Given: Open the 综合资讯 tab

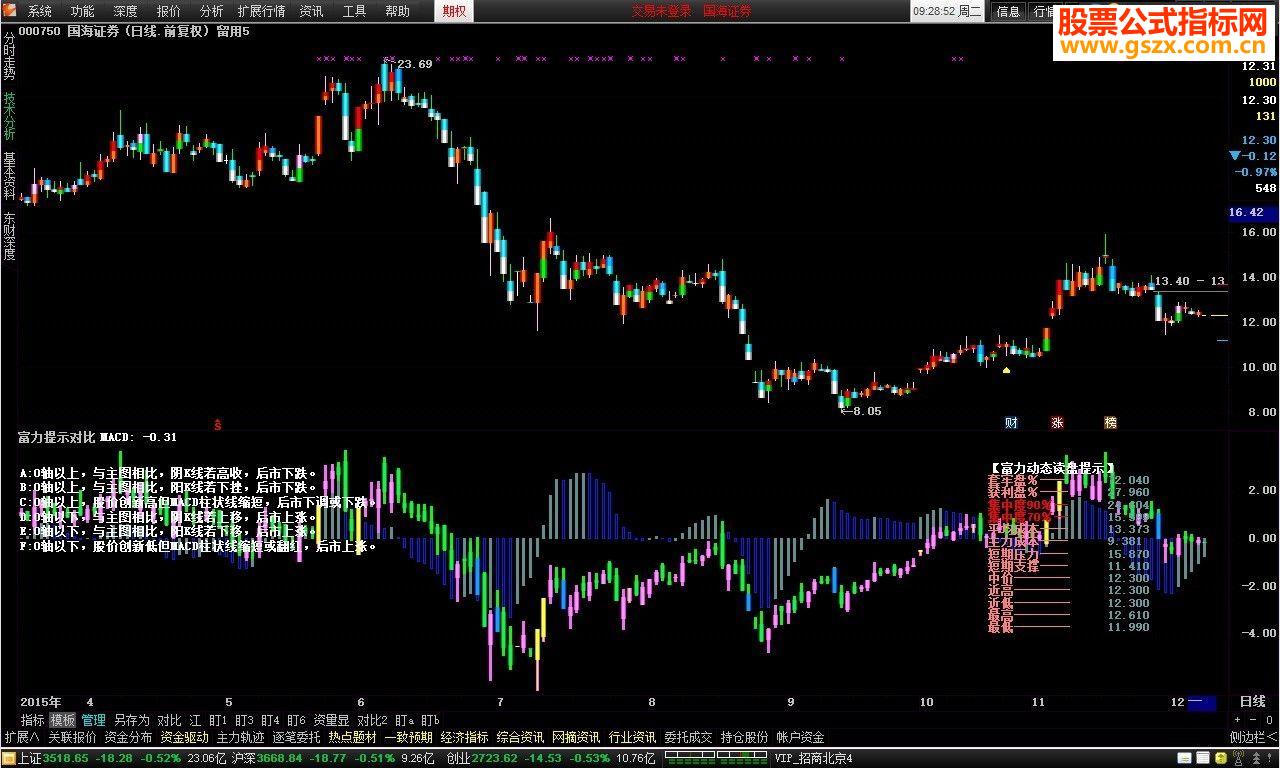Looking at the screenshot, I should 521,738.
